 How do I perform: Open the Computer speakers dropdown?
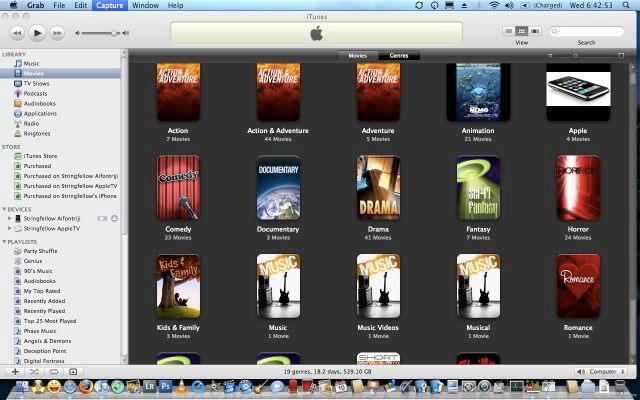click(606, 371)
